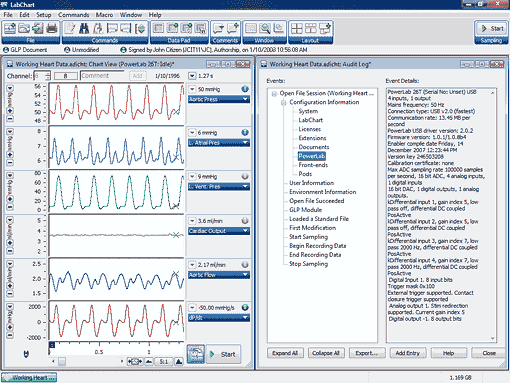
Task: Click the Open file folder icon
Action: coord(24,29)
